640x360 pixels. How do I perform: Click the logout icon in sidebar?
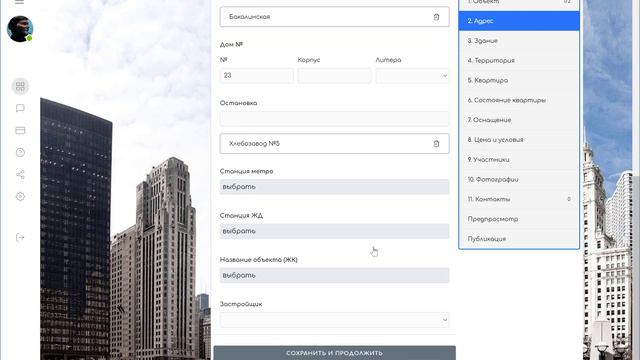[20, 238]
